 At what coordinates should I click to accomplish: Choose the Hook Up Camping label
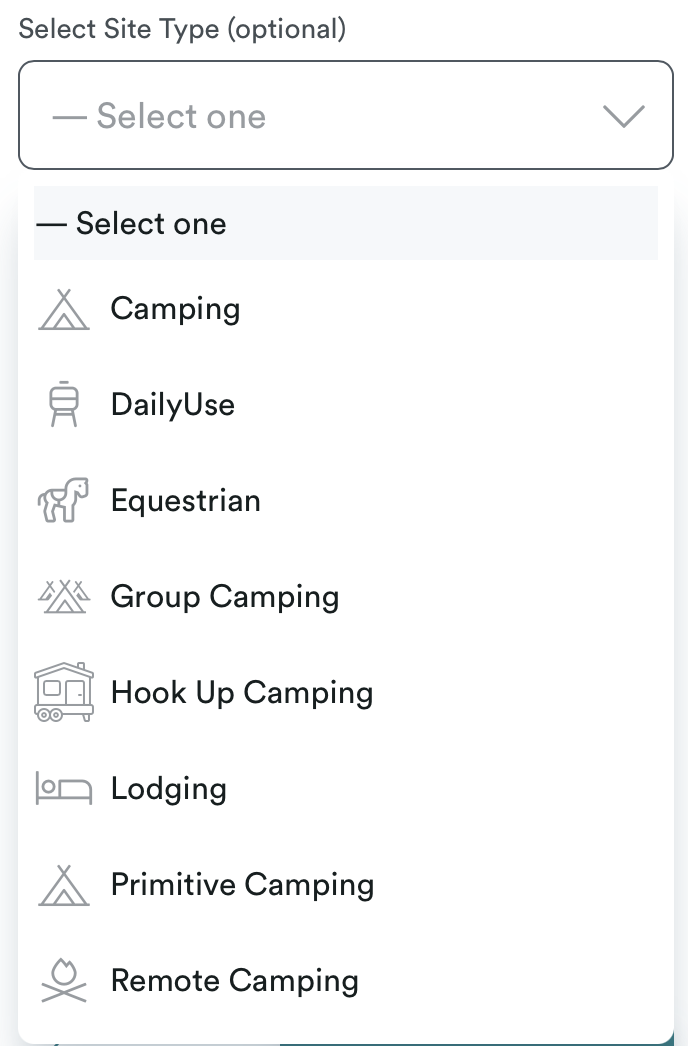[242, 692]
